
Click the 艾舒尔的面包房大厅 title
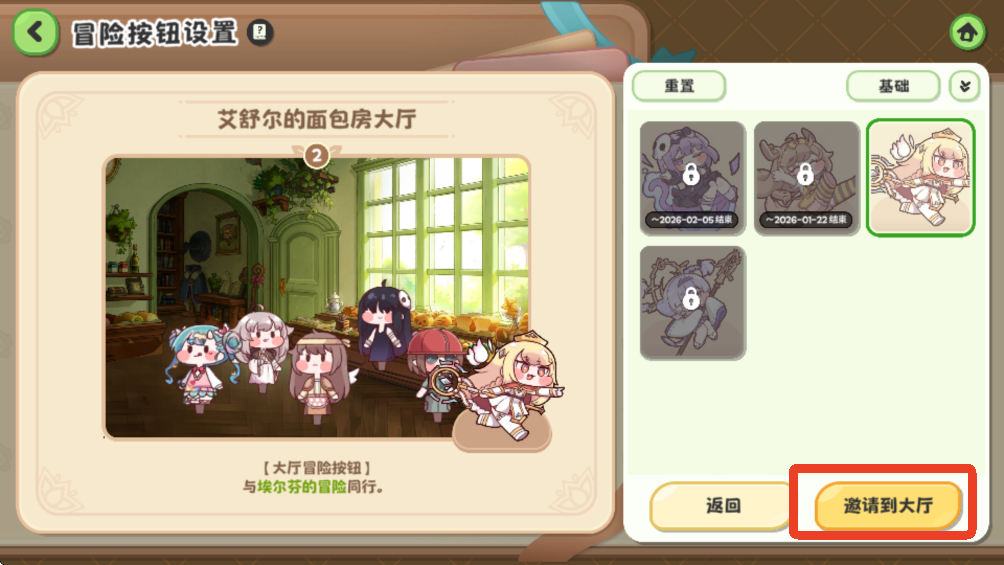pos(317,119)
